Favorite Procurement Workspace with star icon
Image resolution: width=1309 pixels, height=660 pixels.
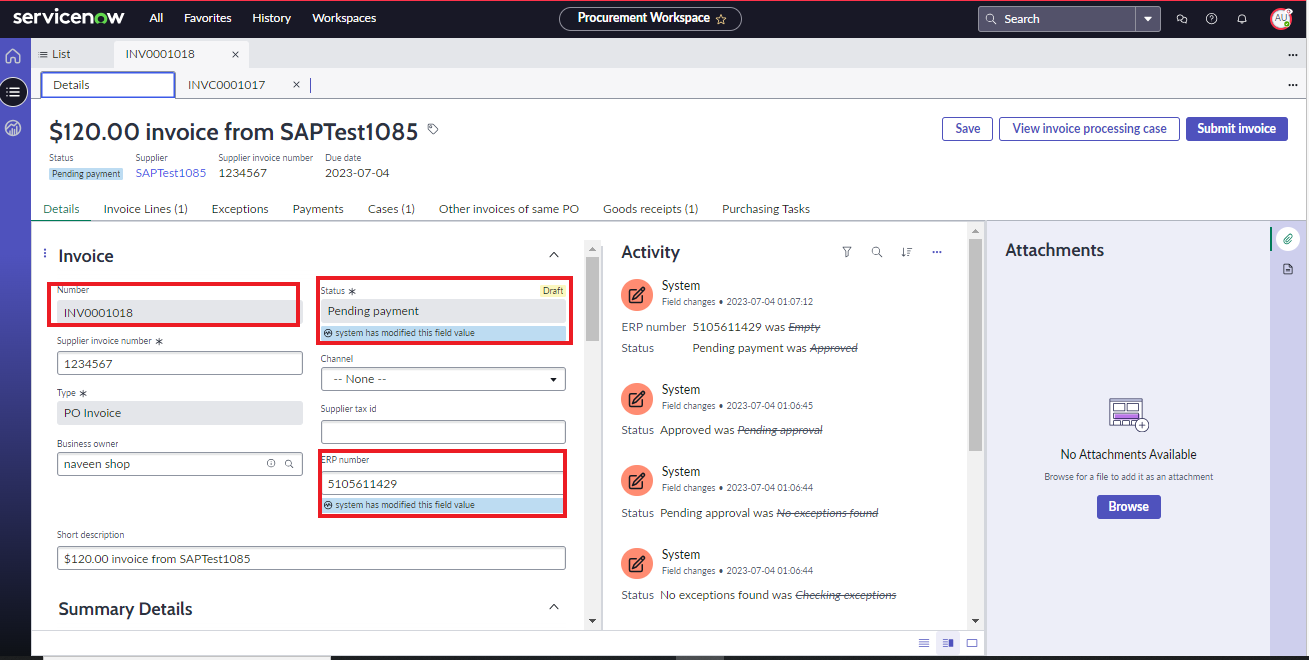click(x=721, y=19)
